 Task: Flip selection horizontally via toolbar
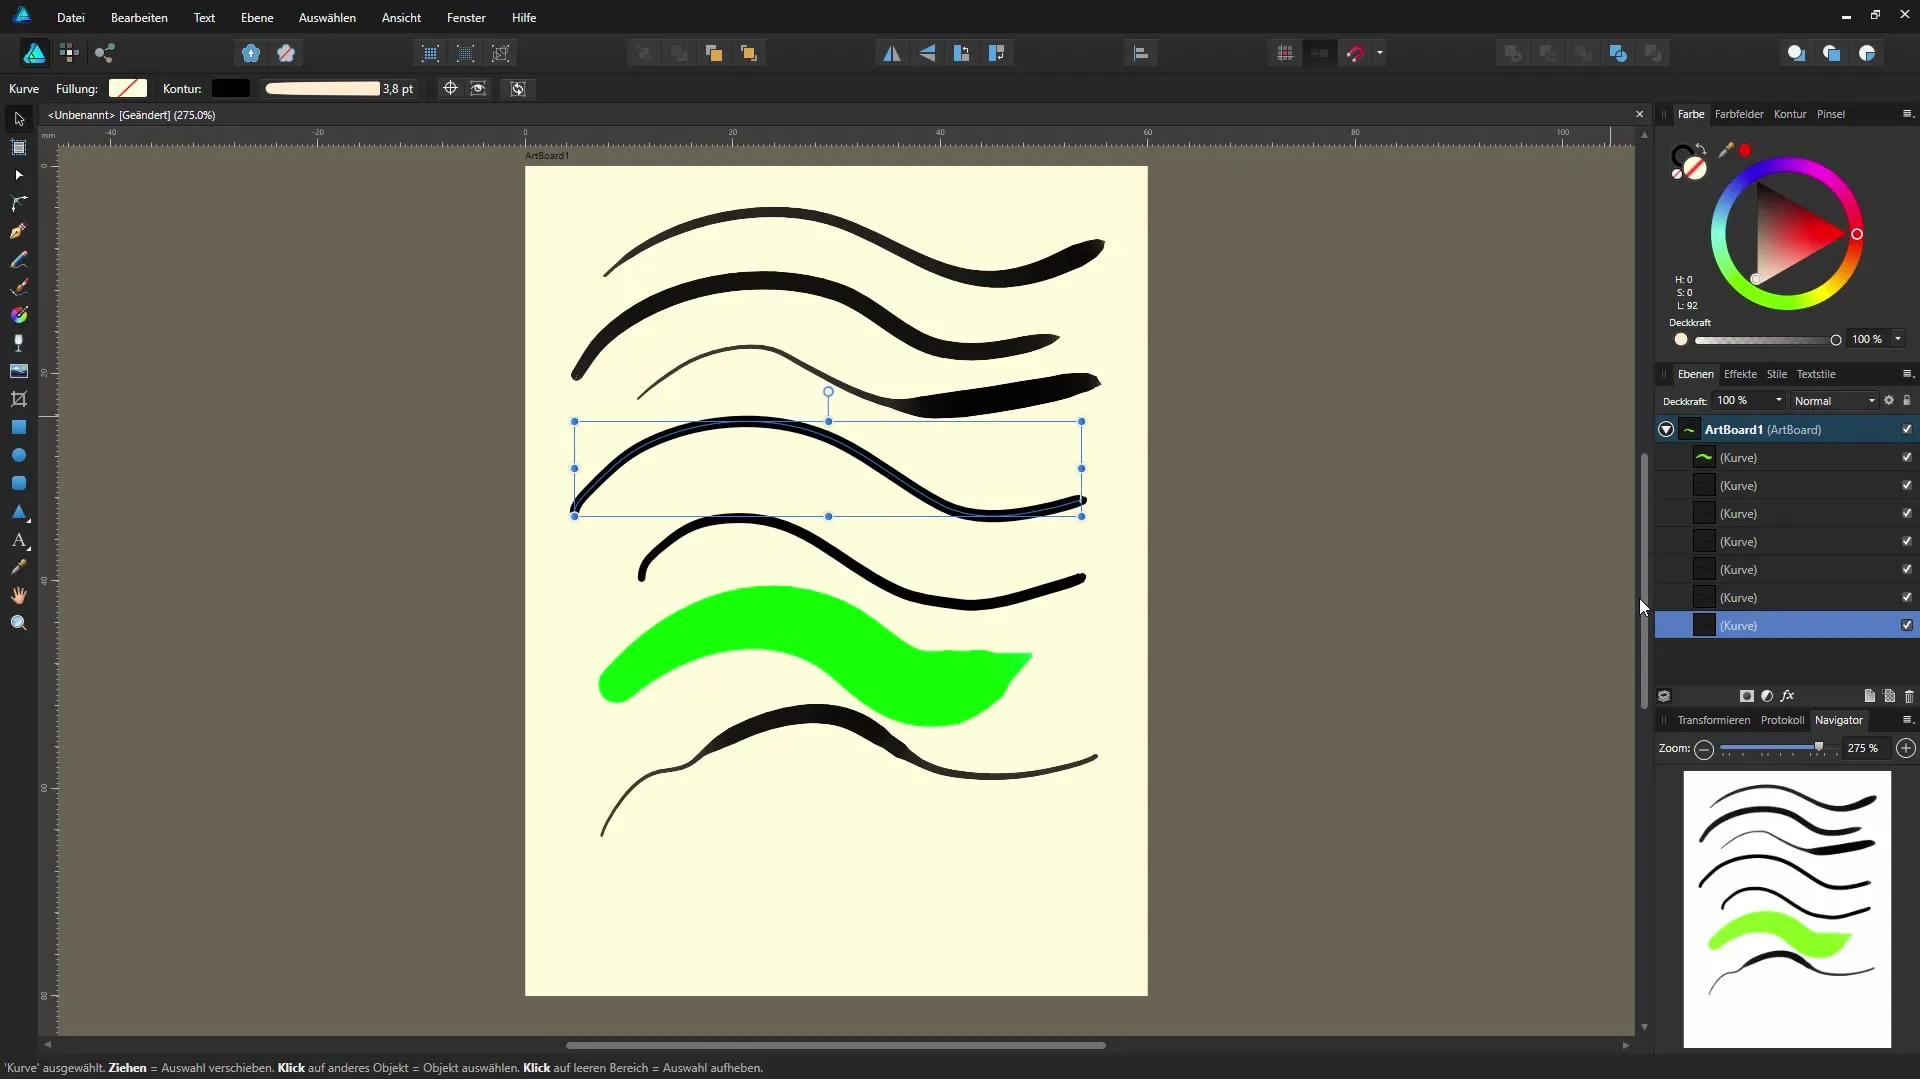click(892, 54)
